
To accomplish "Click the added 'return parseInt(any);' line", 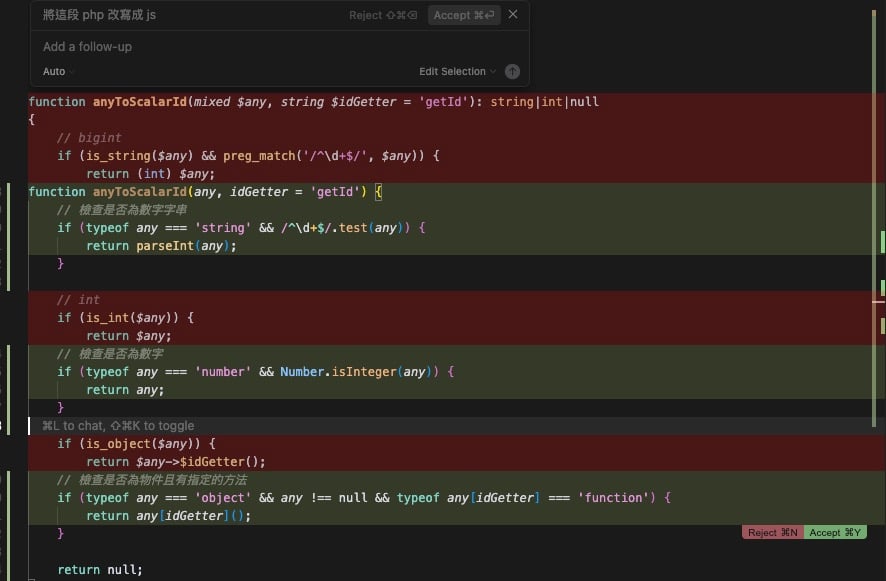I will [161, 246].
